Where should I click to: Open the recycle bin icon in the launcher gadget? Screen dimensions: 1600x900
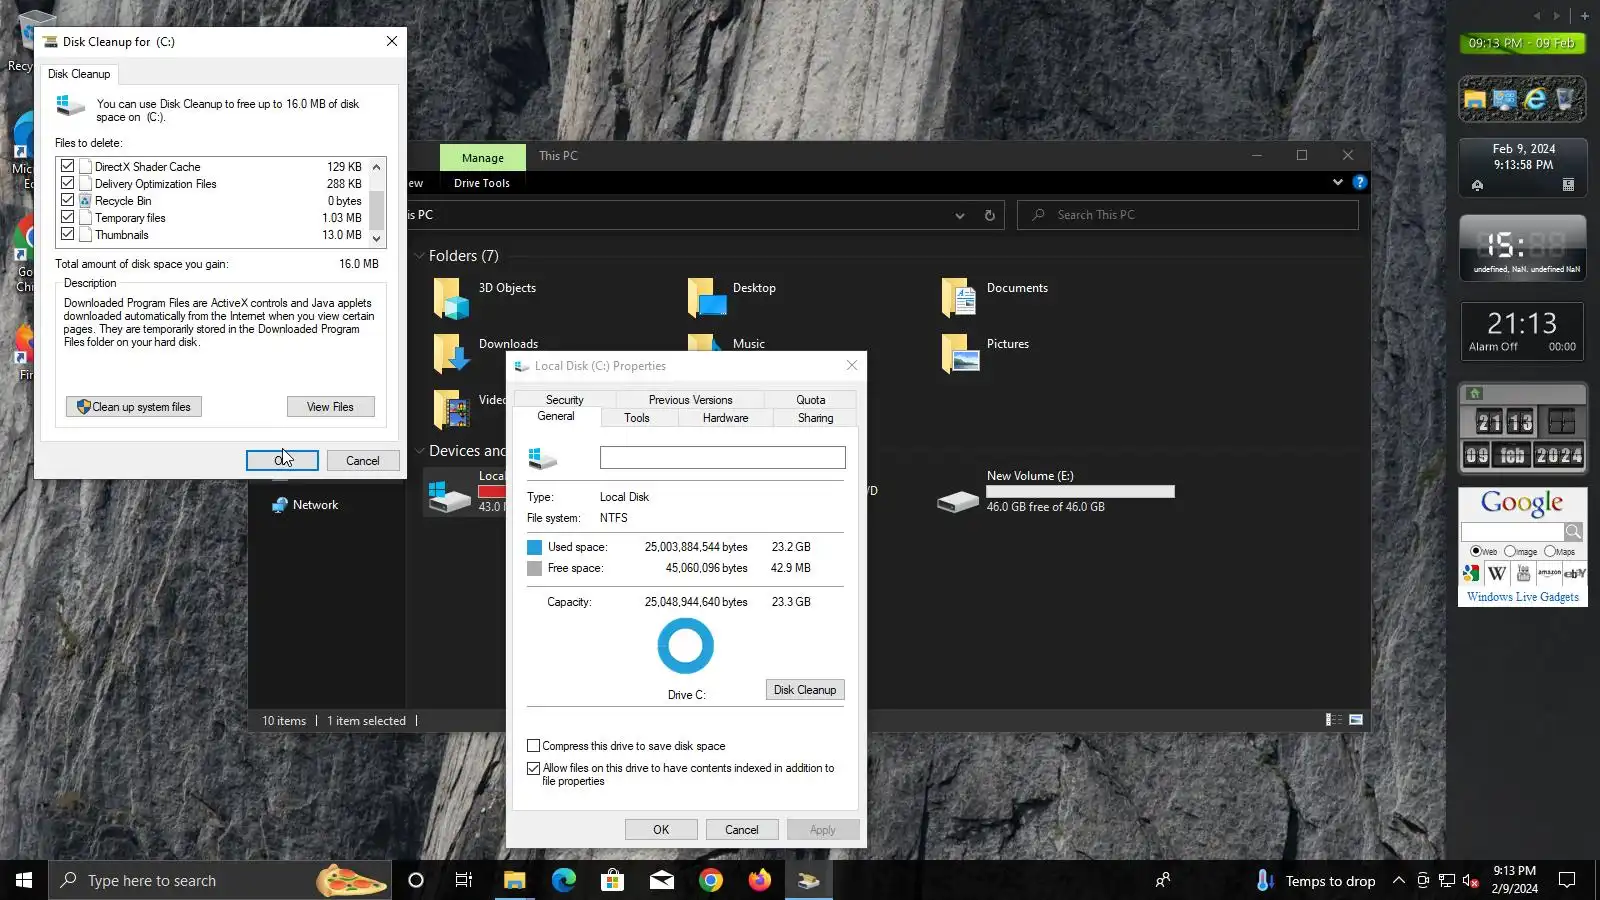pos(1565,99)
